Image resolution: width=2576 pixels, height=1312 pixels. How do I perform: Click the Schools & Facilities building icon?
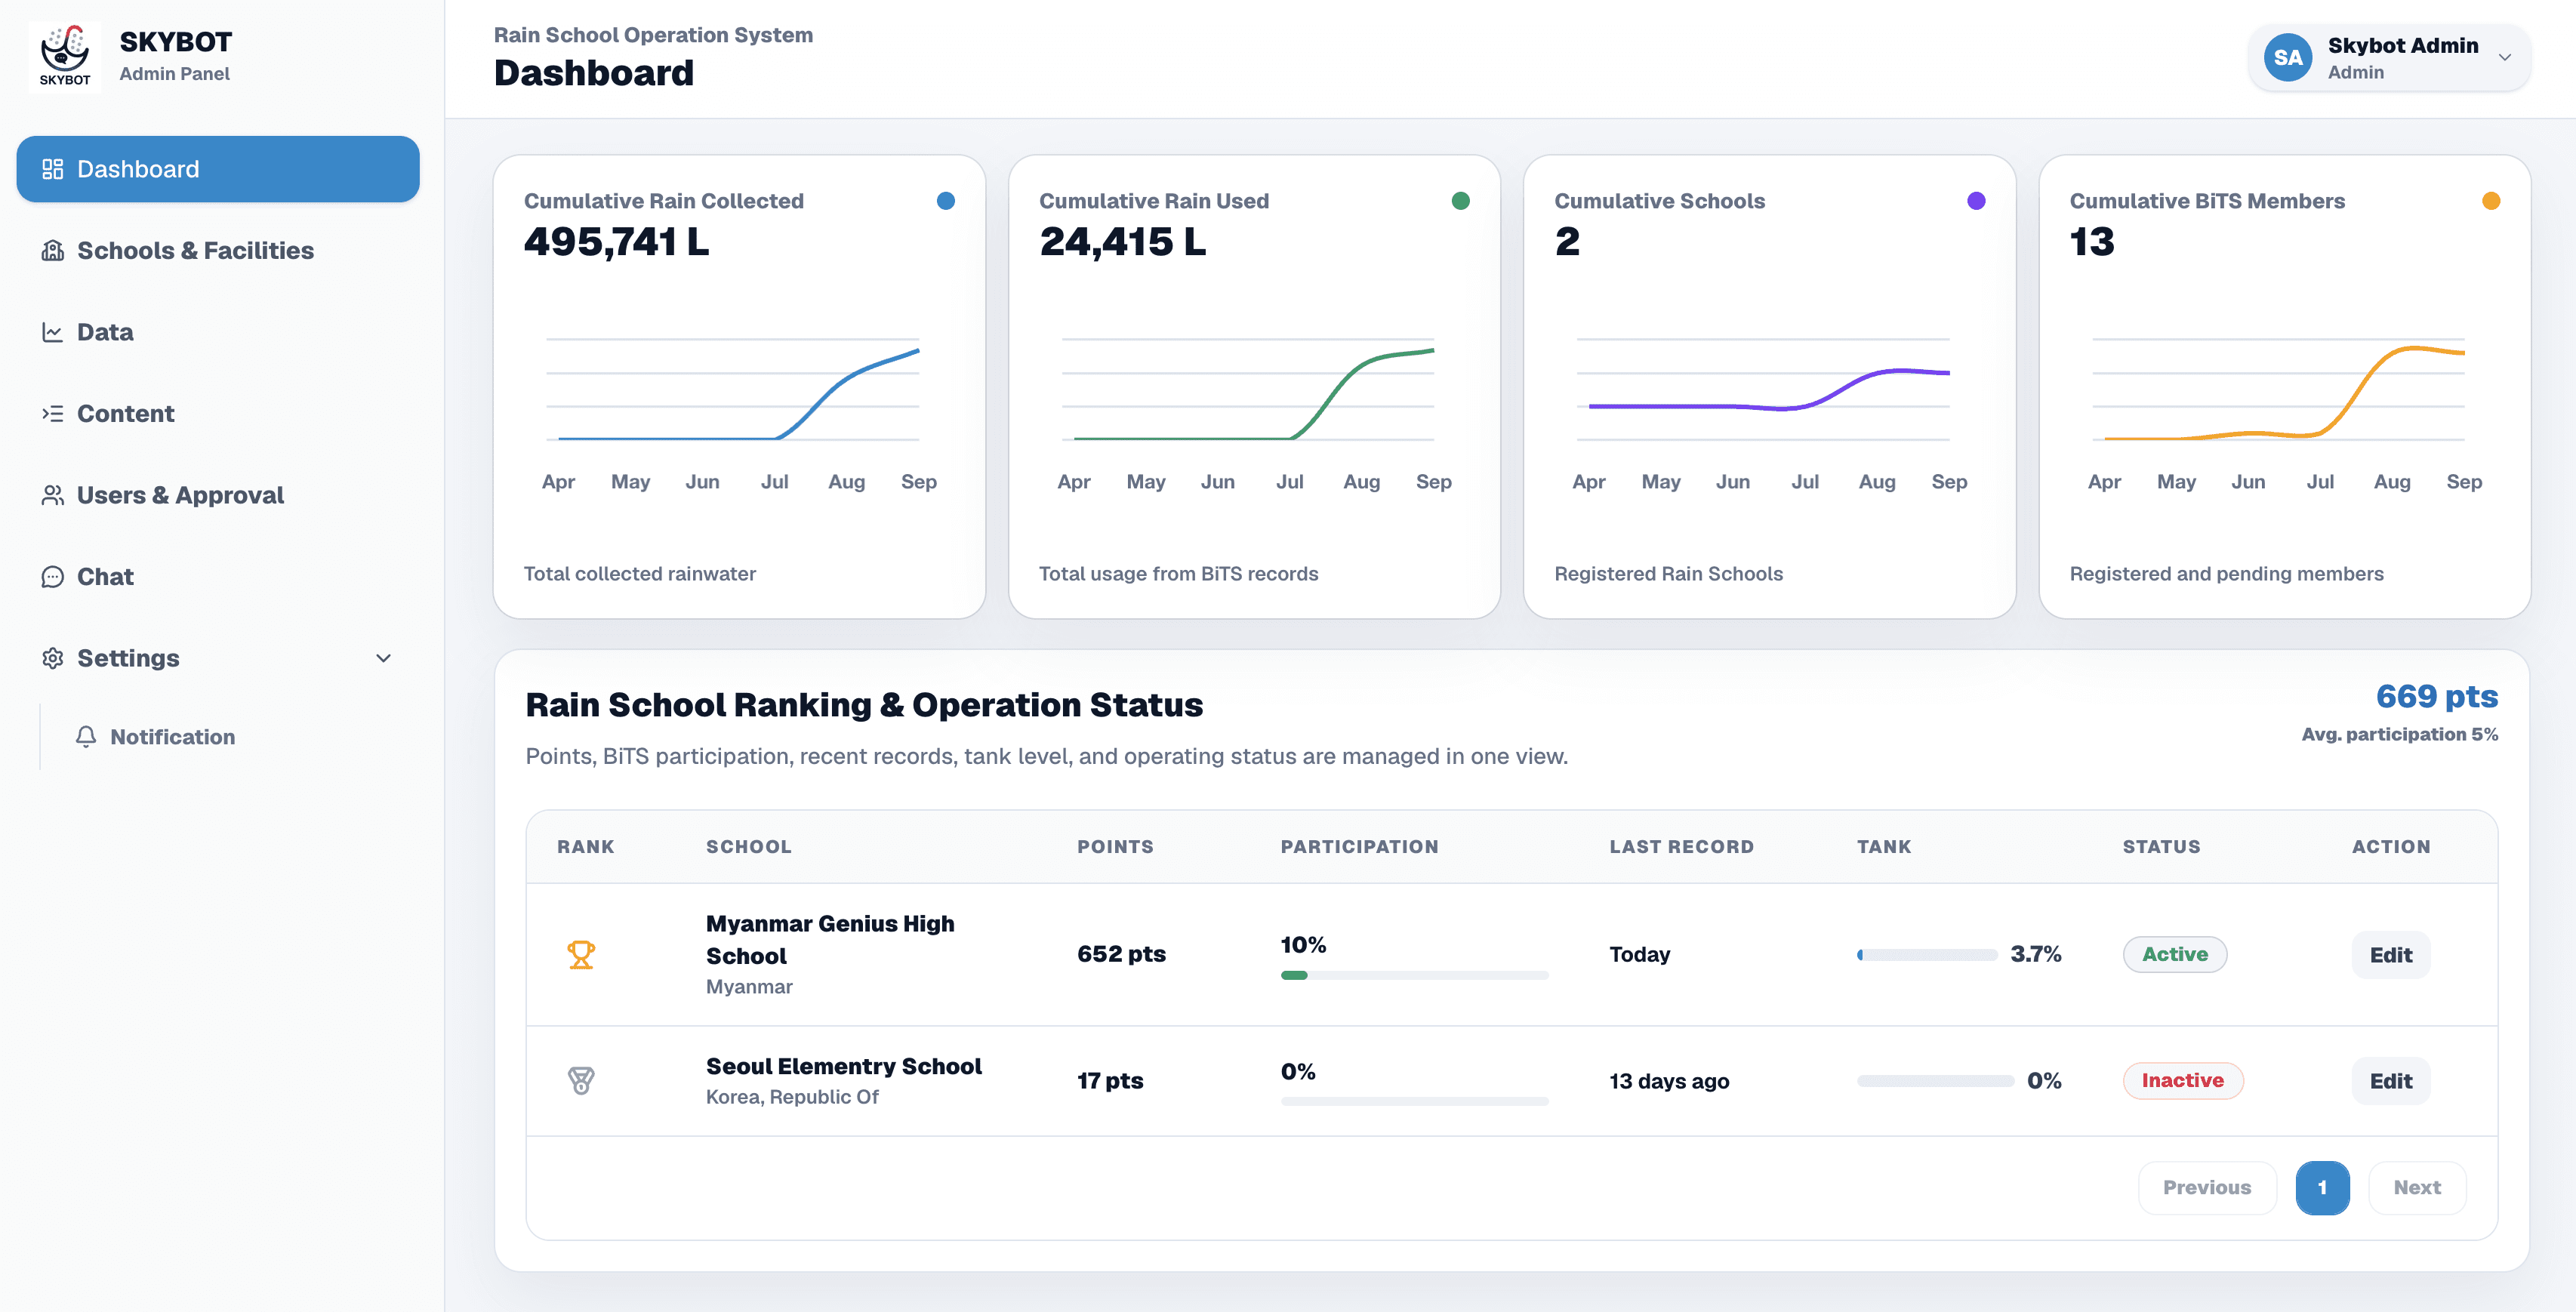click(52, 250)
